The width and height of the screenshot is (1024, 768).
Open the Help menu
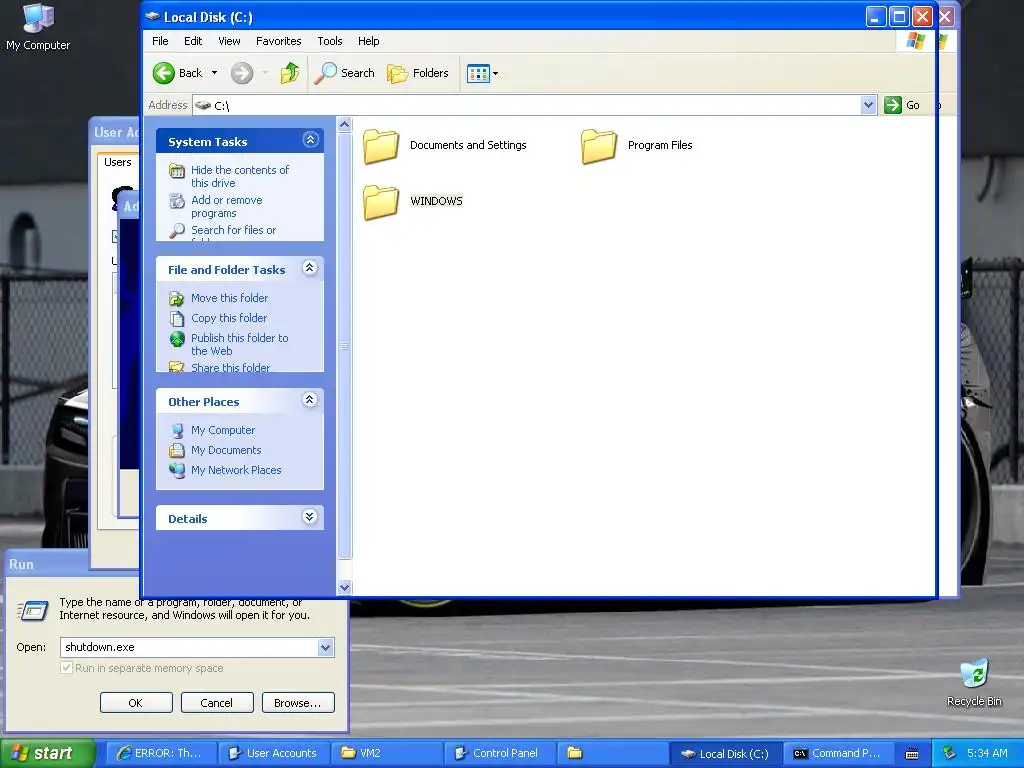368,41
